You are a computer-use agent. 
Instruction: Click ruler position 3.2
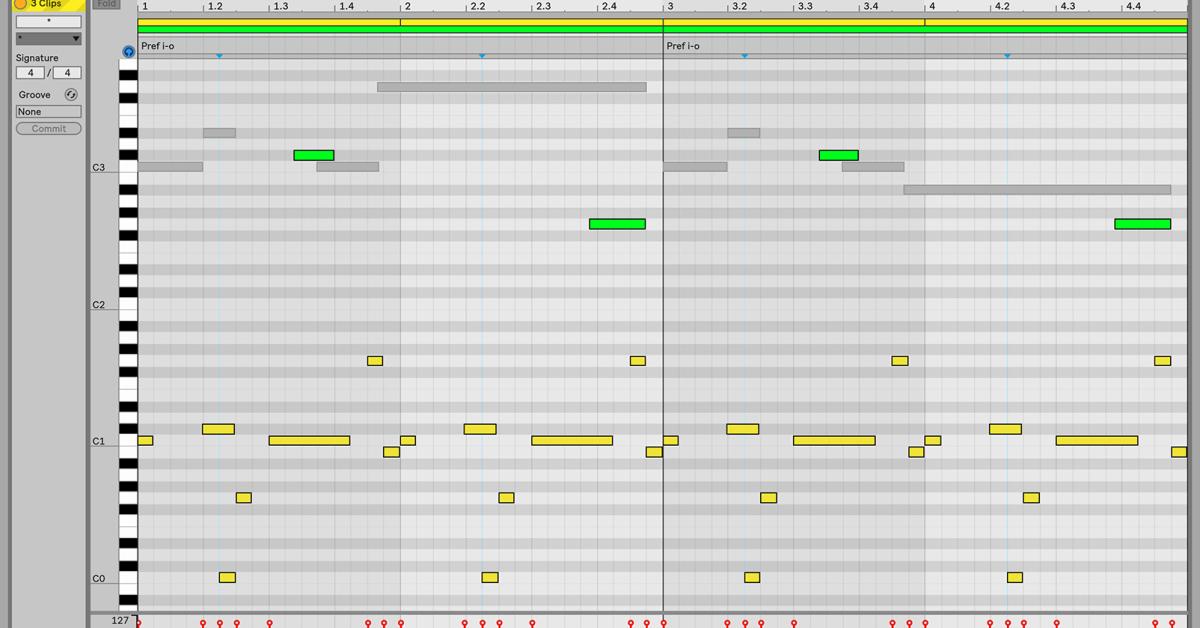click(x=739, y=6)
